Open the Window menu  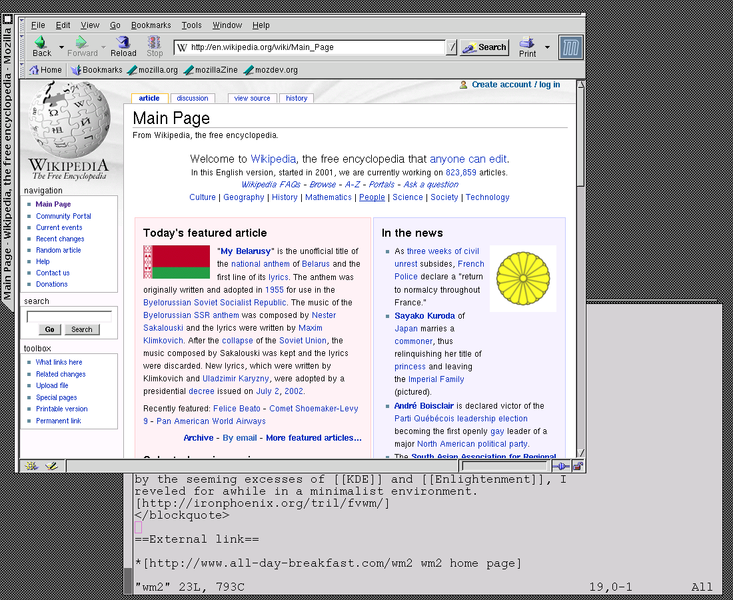(227, 25)
